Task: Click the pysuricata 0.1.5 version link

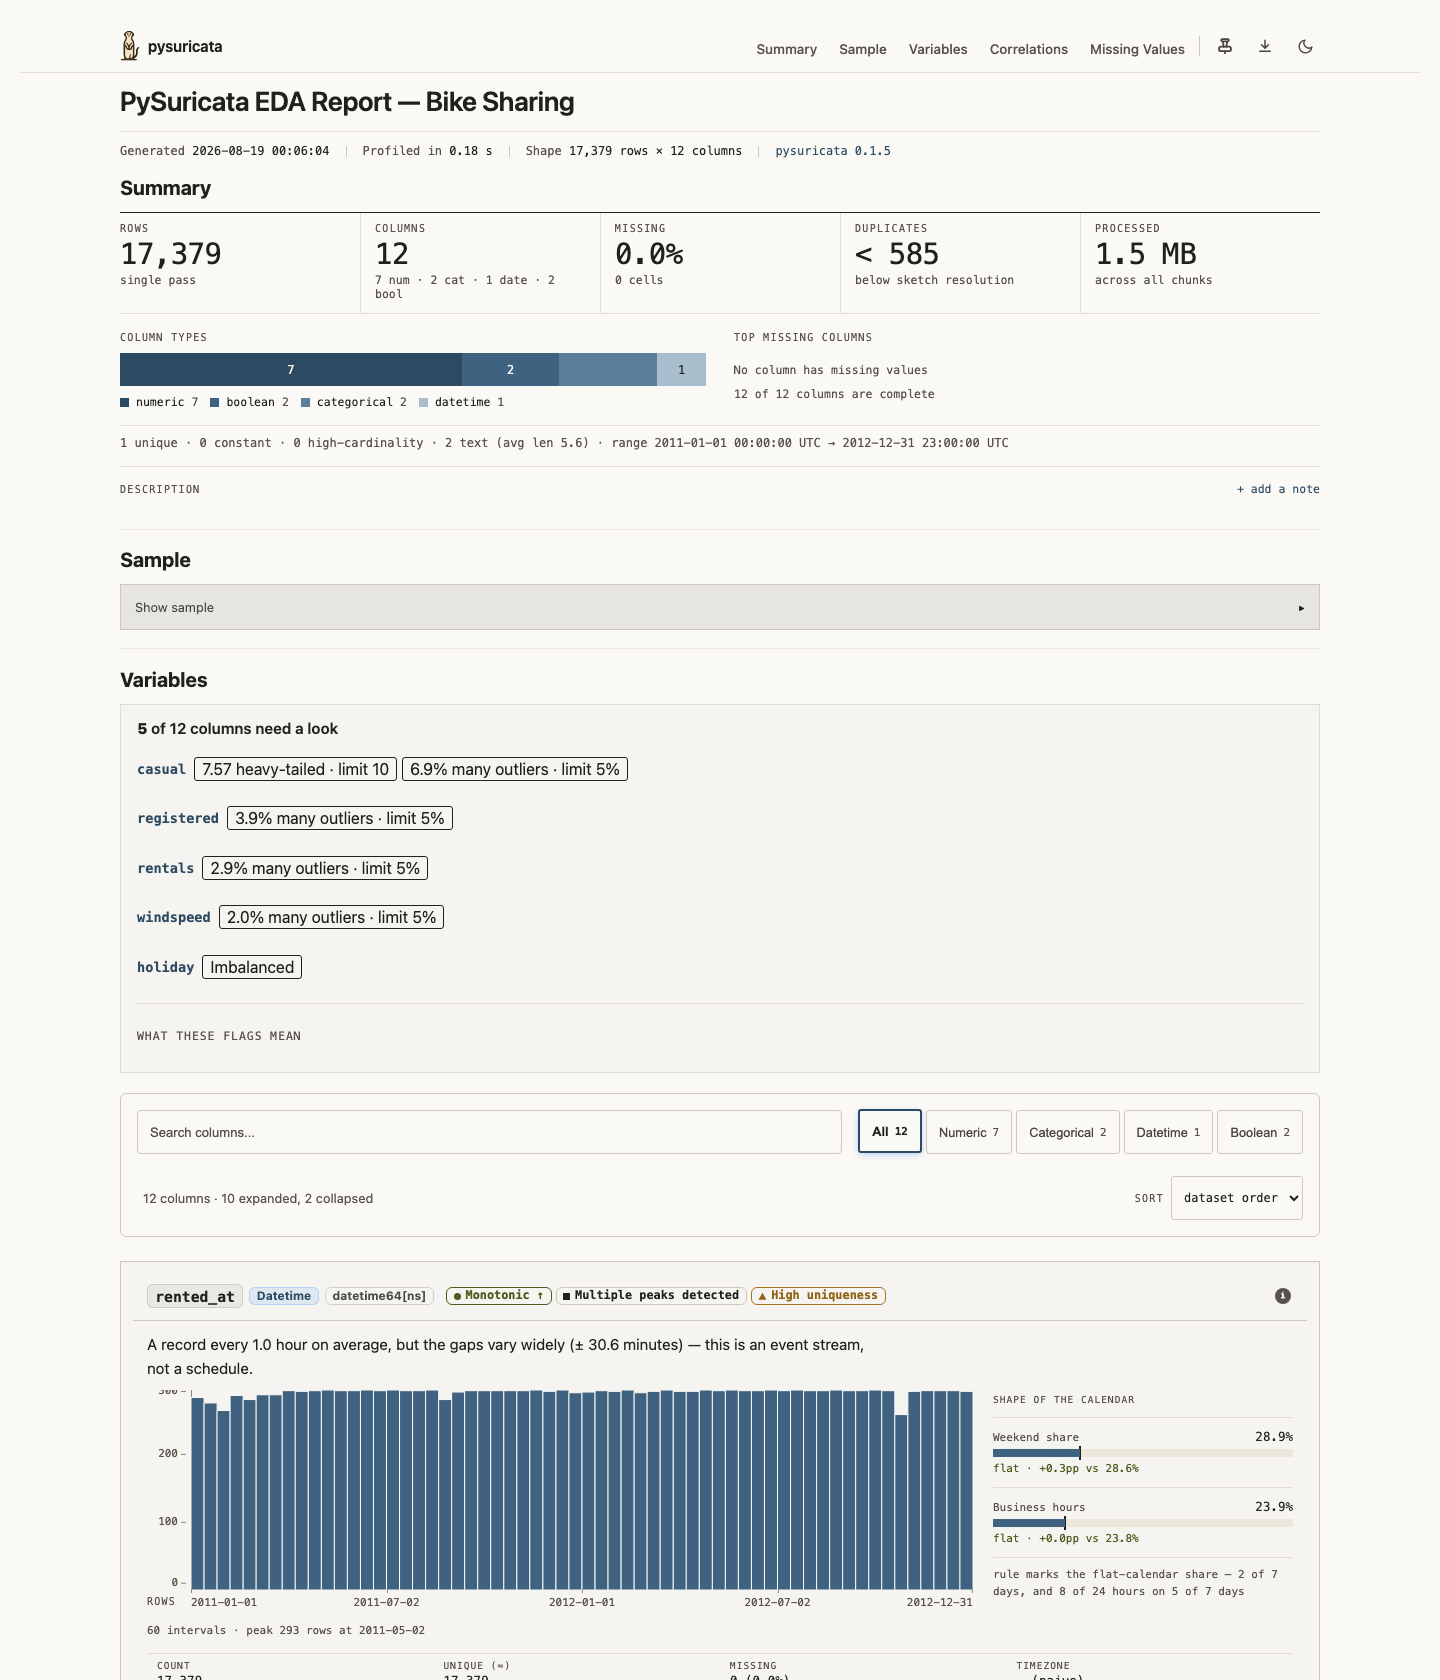Action: pos(833,151)
